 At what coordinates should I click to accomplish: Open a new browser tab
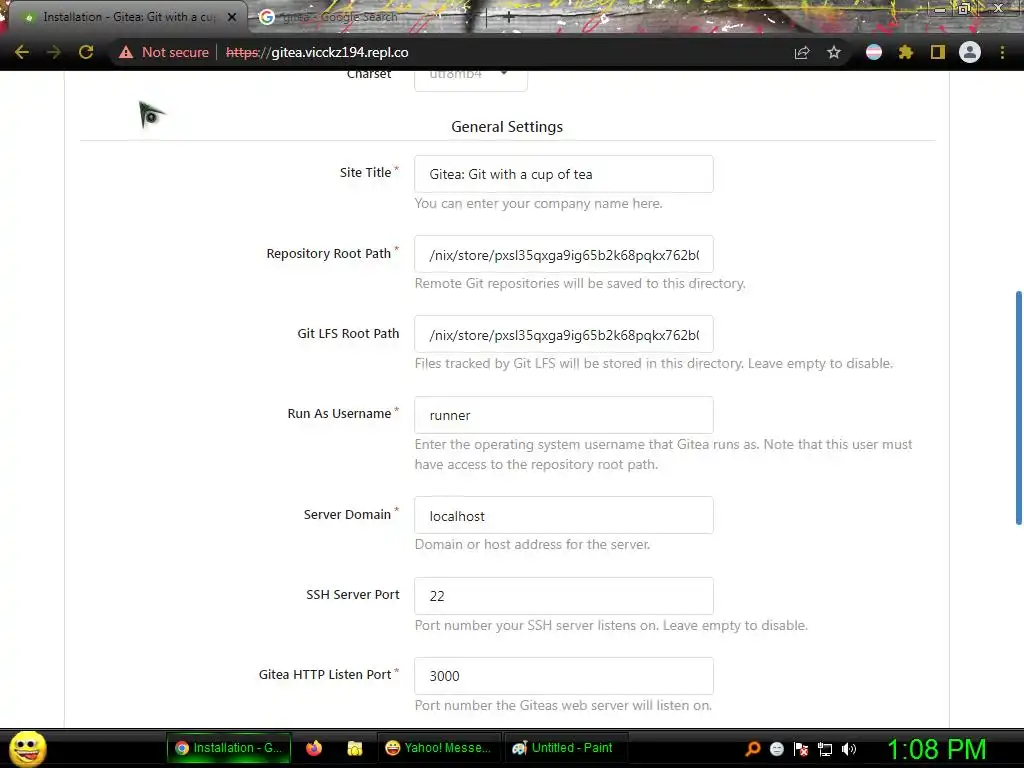pos(508,18)
